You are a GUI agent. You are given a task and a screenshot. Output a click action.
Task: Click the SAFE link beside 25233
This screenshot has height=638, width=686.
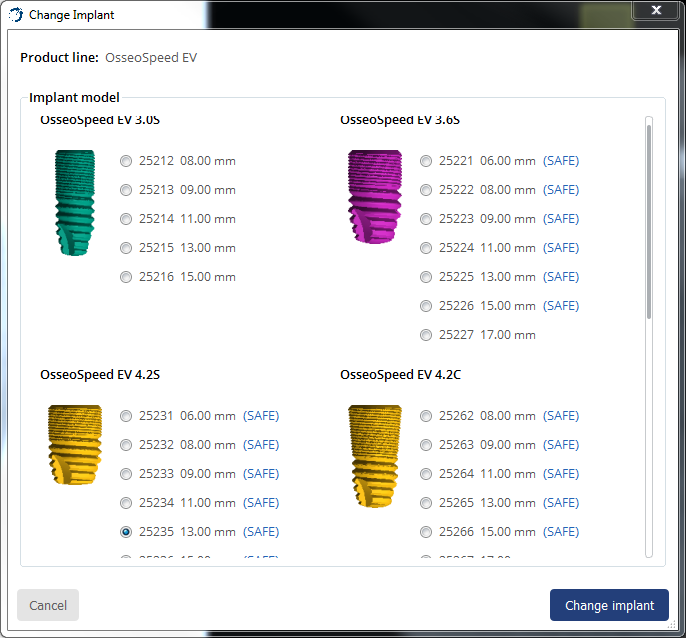pyautogui.click(x=261, y=474)
